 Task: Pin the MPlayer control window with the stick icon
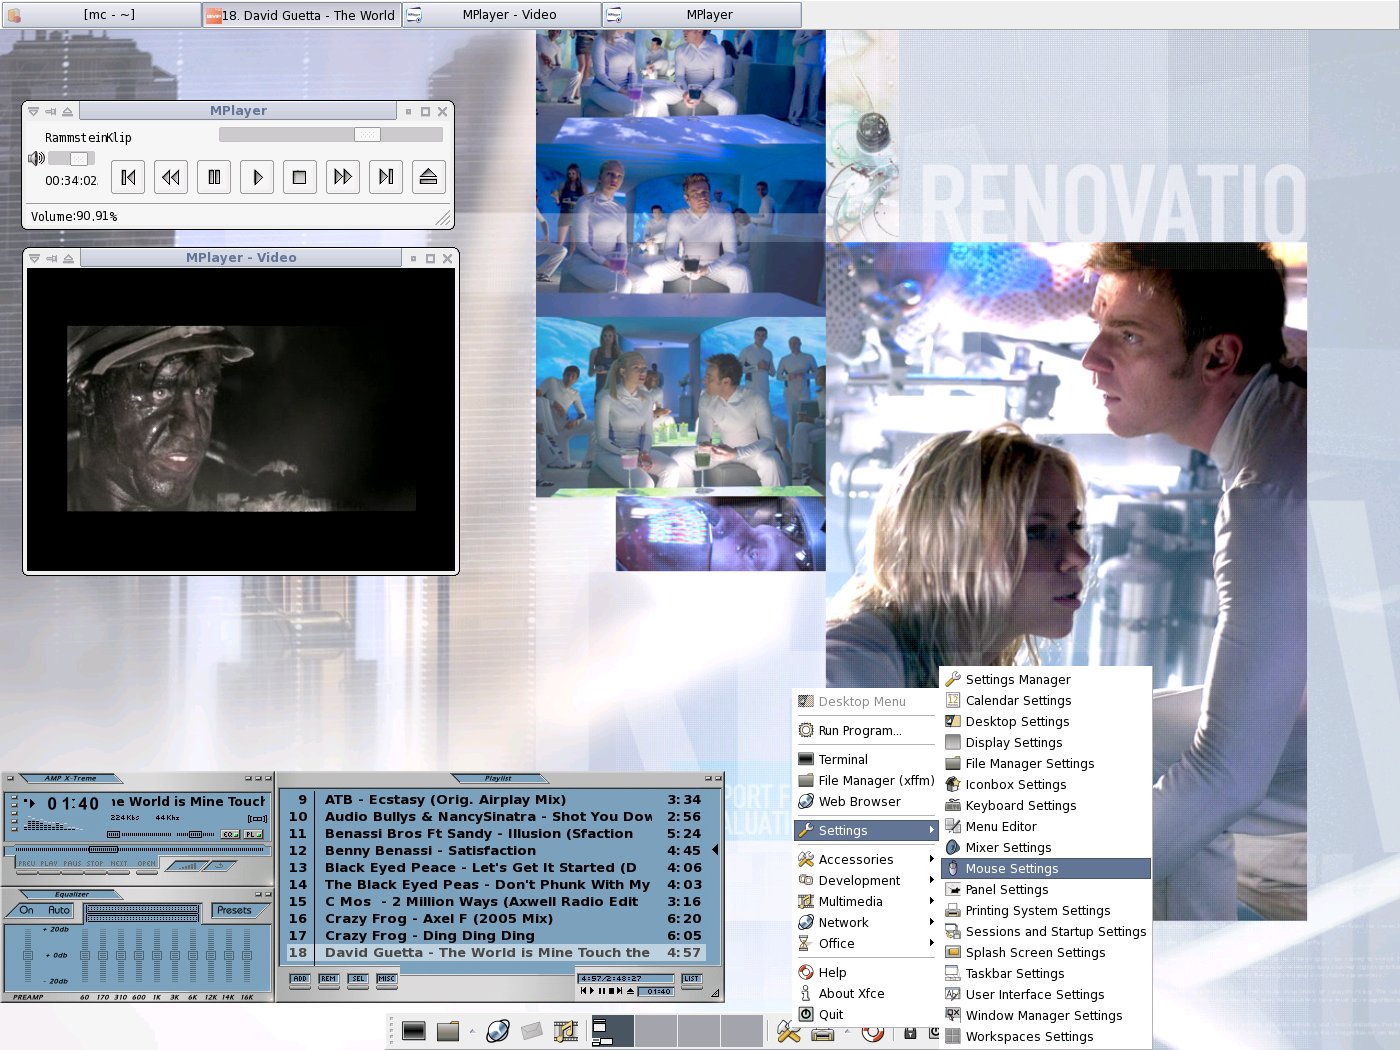point(50,112)
